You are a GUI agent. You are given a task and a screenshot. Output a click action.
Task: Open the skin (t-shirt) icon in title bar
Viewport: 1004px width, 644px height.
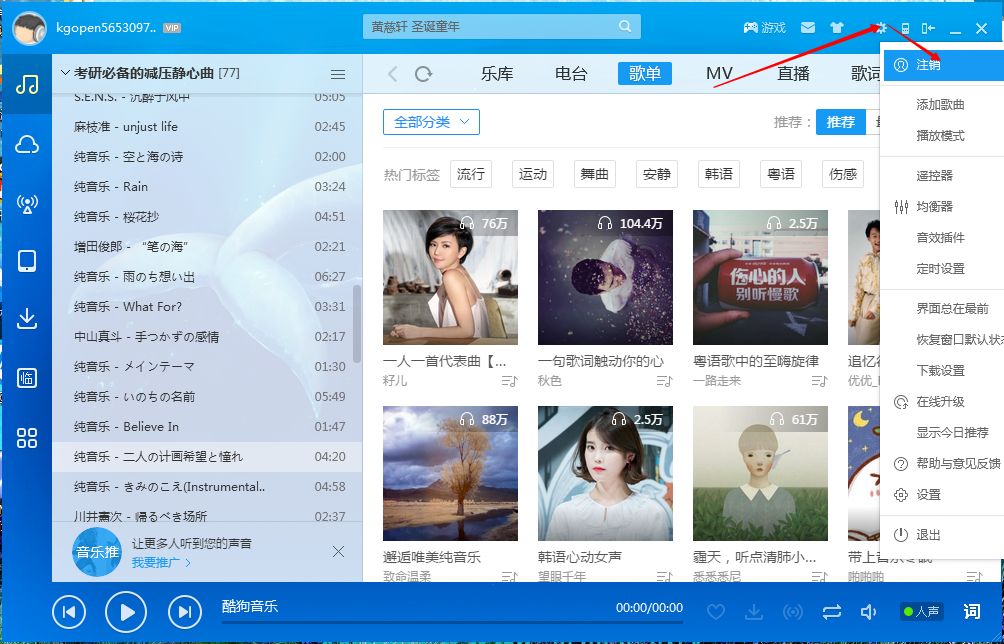tap(837, 28)
